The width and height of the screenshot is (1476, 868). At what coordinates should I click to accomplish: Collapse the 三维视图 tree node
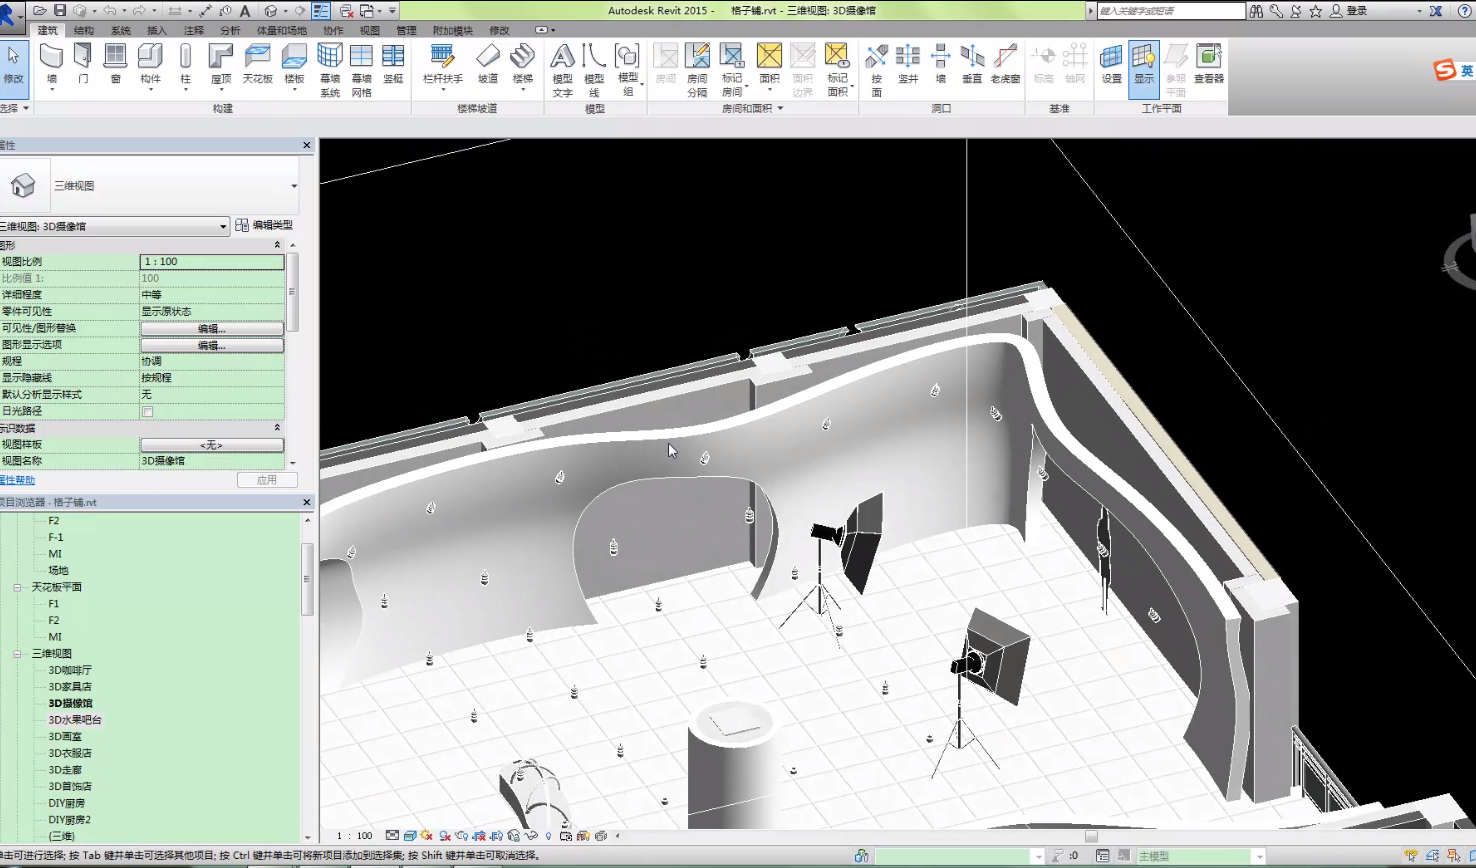point(18,654)
